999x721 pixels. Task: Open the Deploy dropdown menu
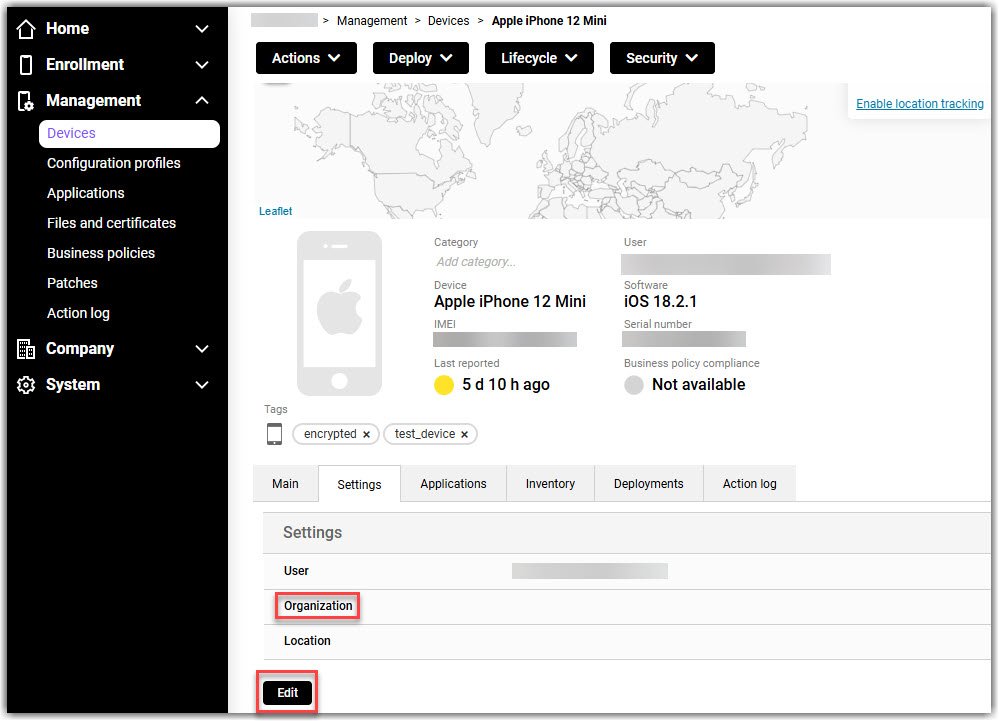pyautogui.click(x=421, y=58)
